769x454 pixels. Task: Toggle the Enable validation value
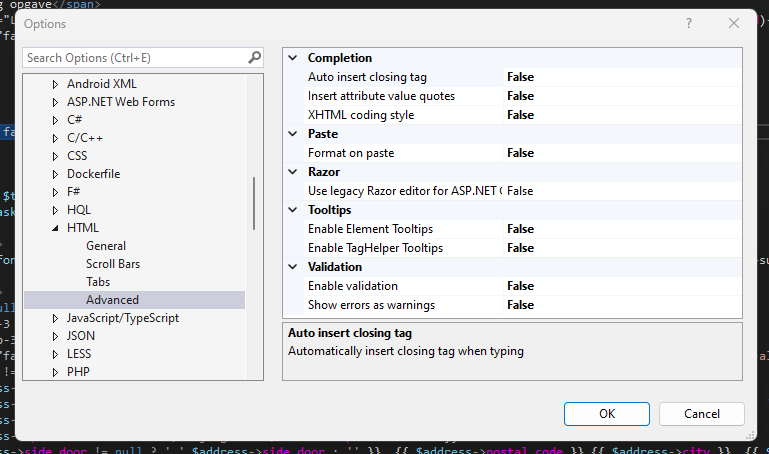[520, 286]
